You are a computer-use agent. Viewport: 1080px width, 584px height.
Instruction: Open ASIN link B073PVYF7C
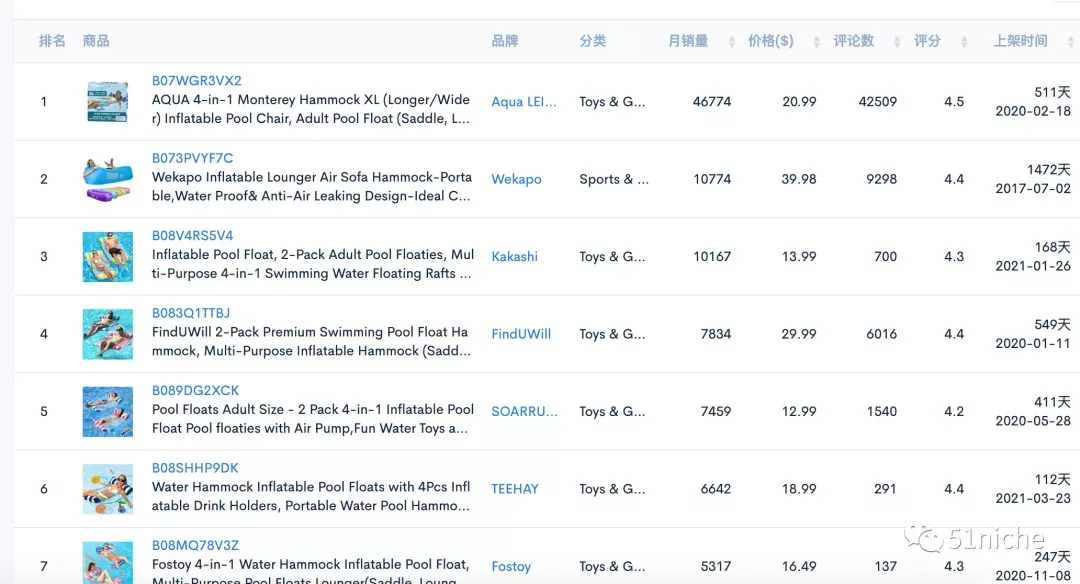click(x=192, y=158)
